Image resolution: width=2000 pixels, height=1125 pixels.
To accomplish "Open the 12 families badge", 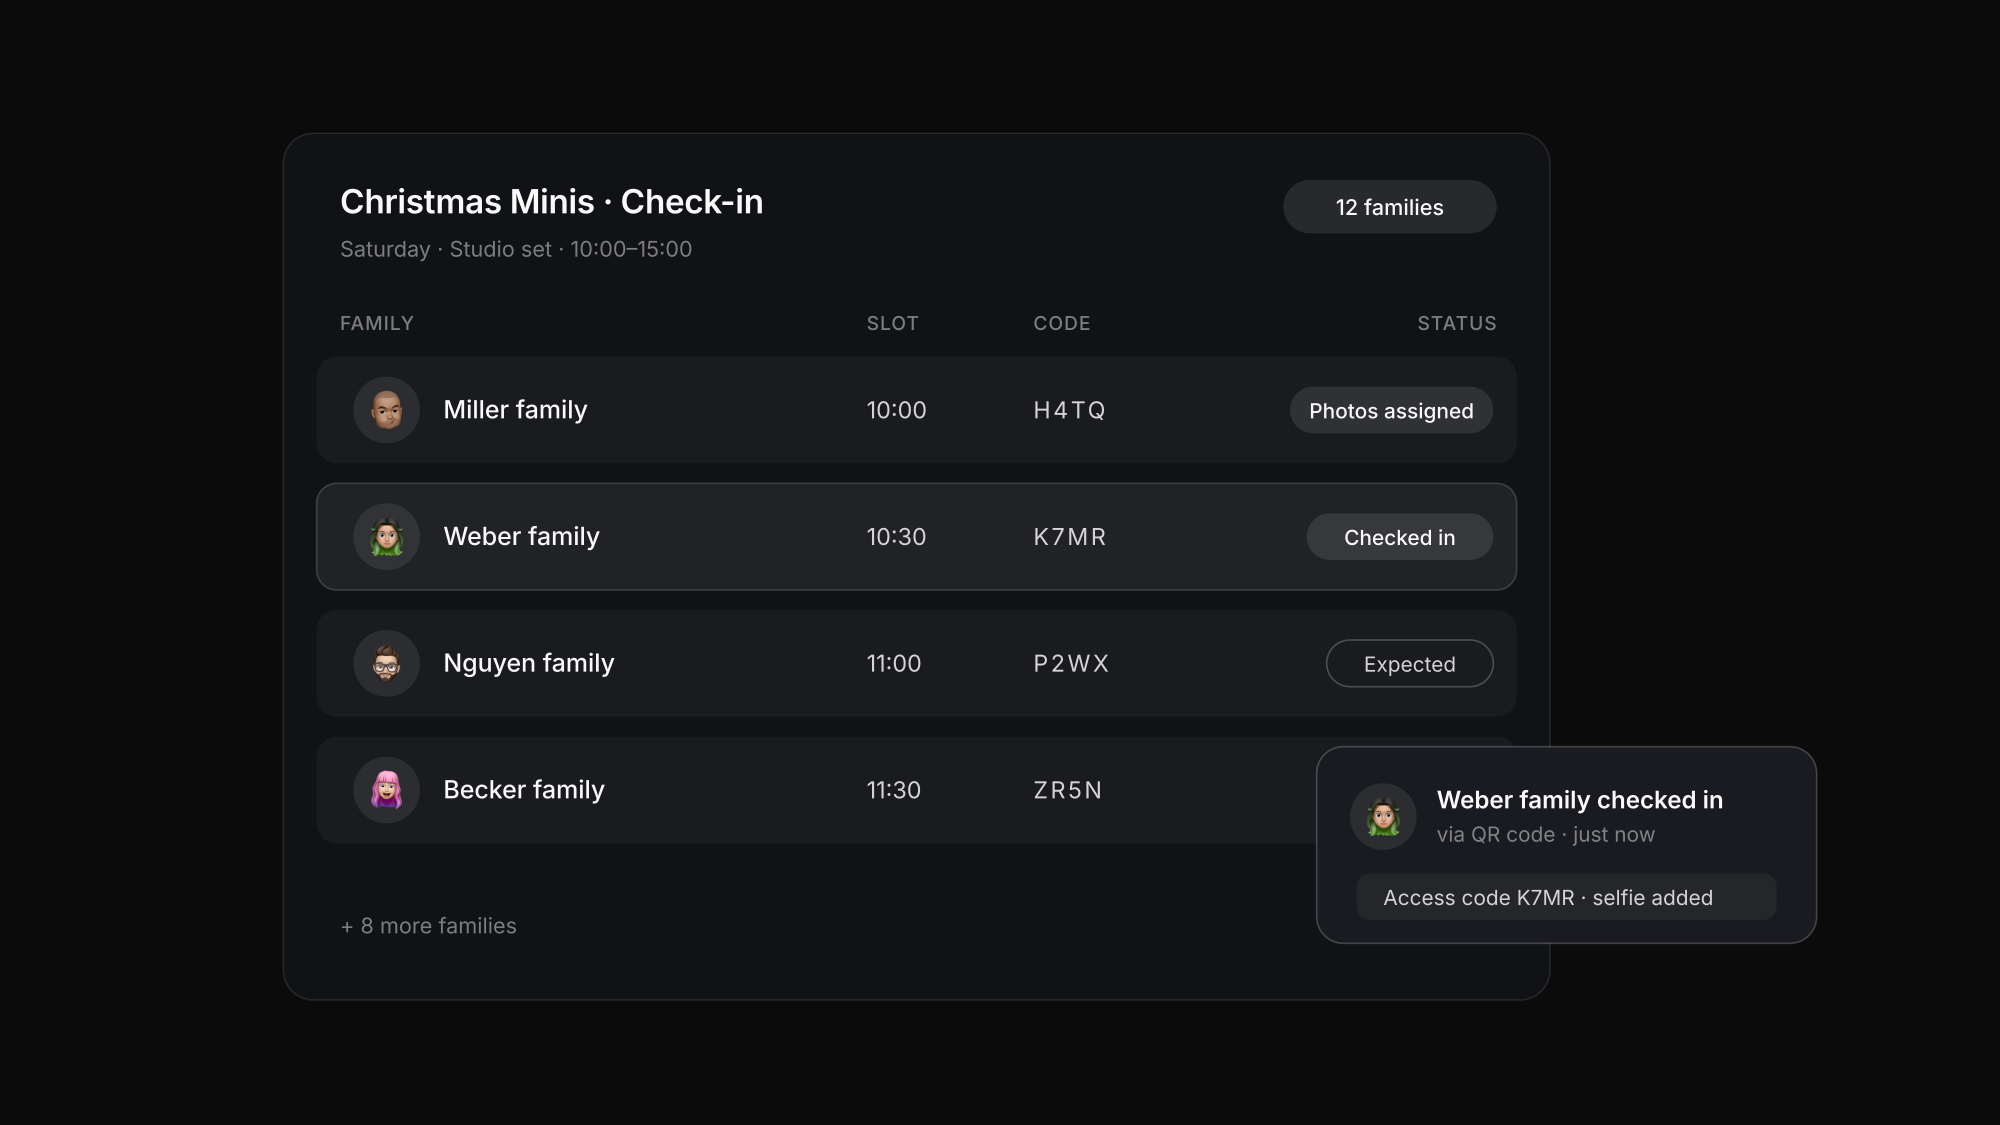I will tap(1389, 207).
